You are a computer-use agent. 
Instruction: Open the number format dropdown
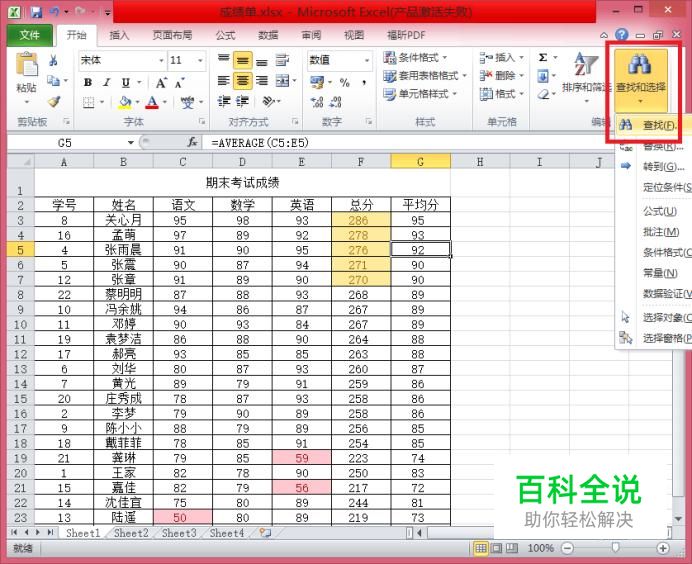pos(367,60)
